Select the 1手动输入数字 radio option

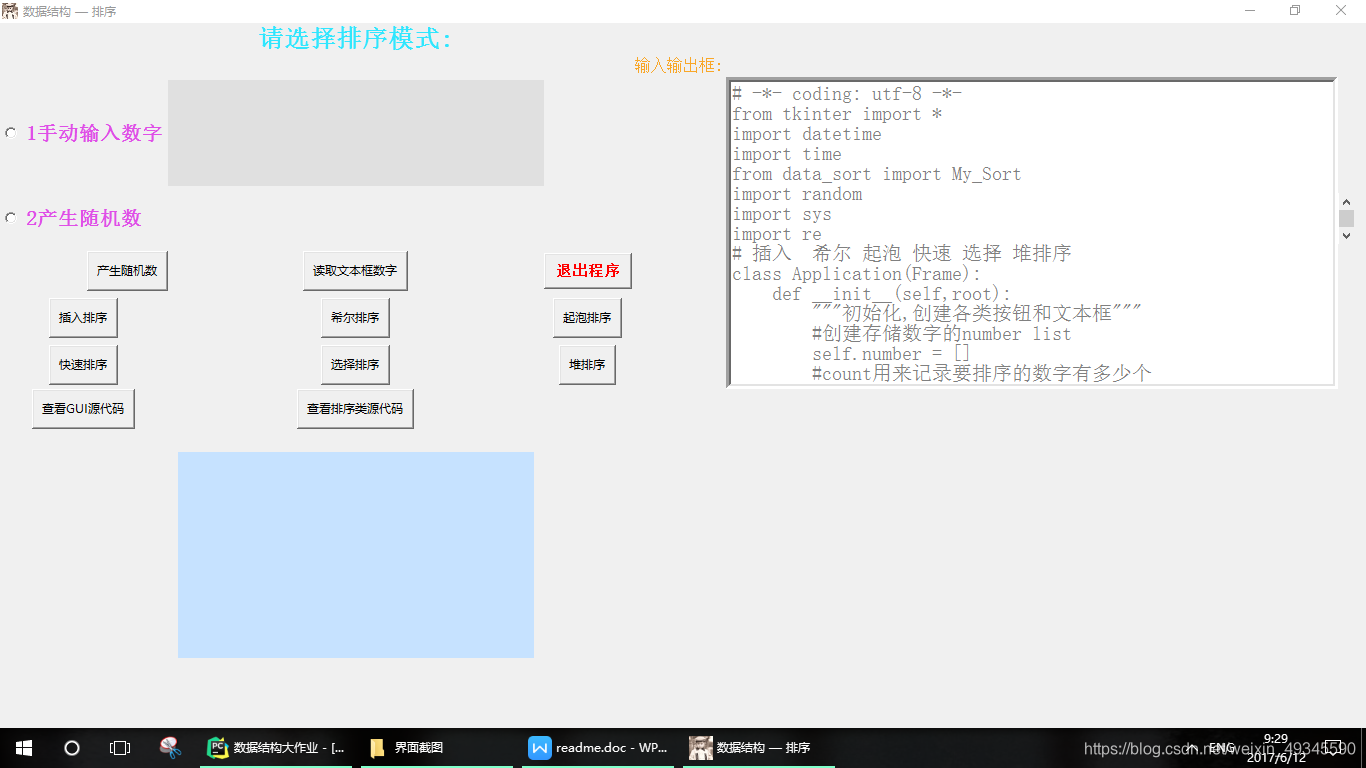tap(11, 133)
